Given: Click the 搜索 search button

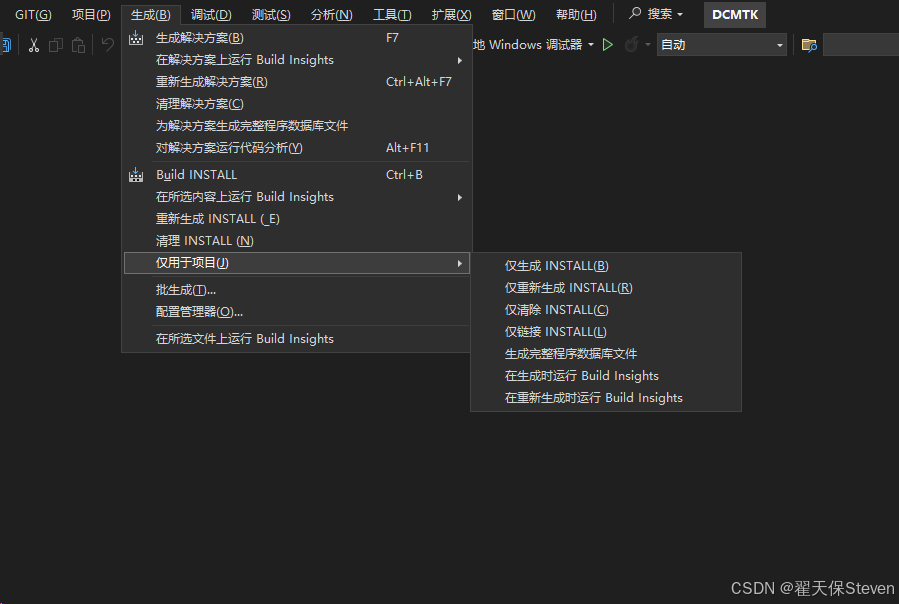Looking at the screenshot, I should (x=656, y=14).
